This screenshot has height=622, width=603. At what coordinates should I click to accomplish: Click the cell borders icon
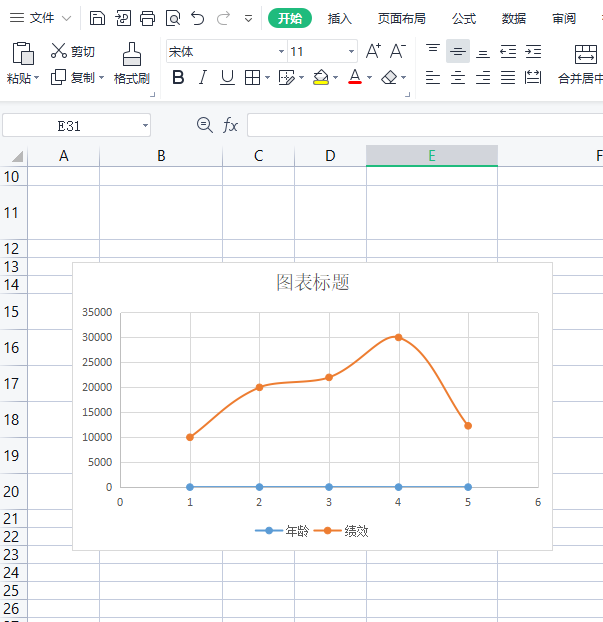(252, 77)
